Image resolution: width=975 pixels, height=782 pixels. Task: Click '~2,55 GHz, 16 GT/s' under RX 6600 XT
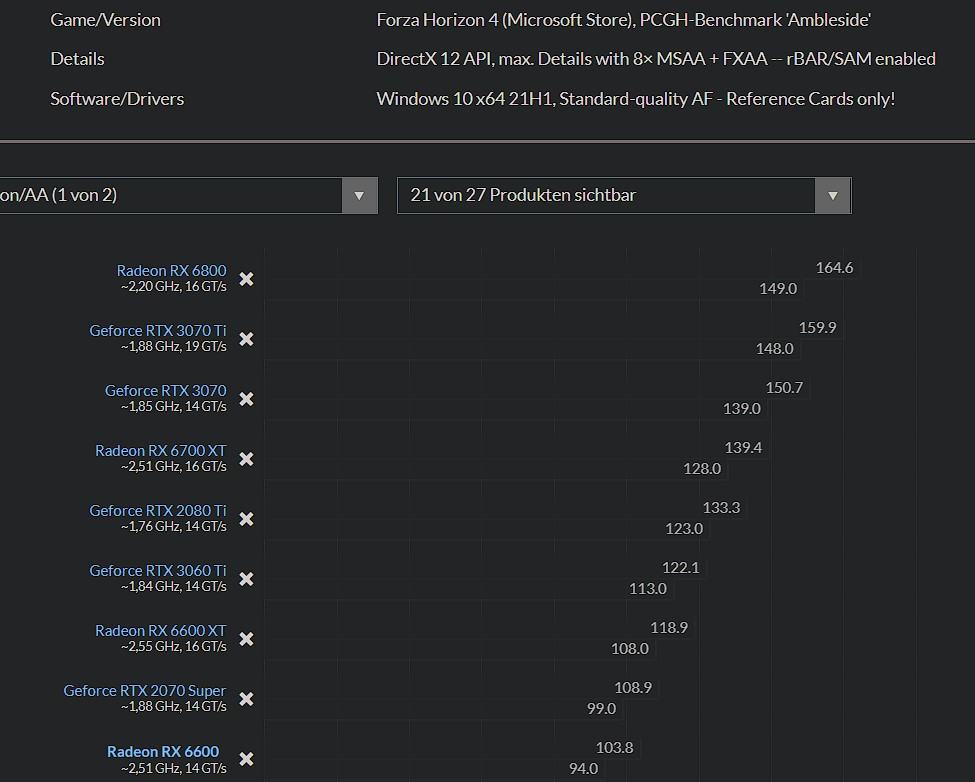click(x=173, y=646)
